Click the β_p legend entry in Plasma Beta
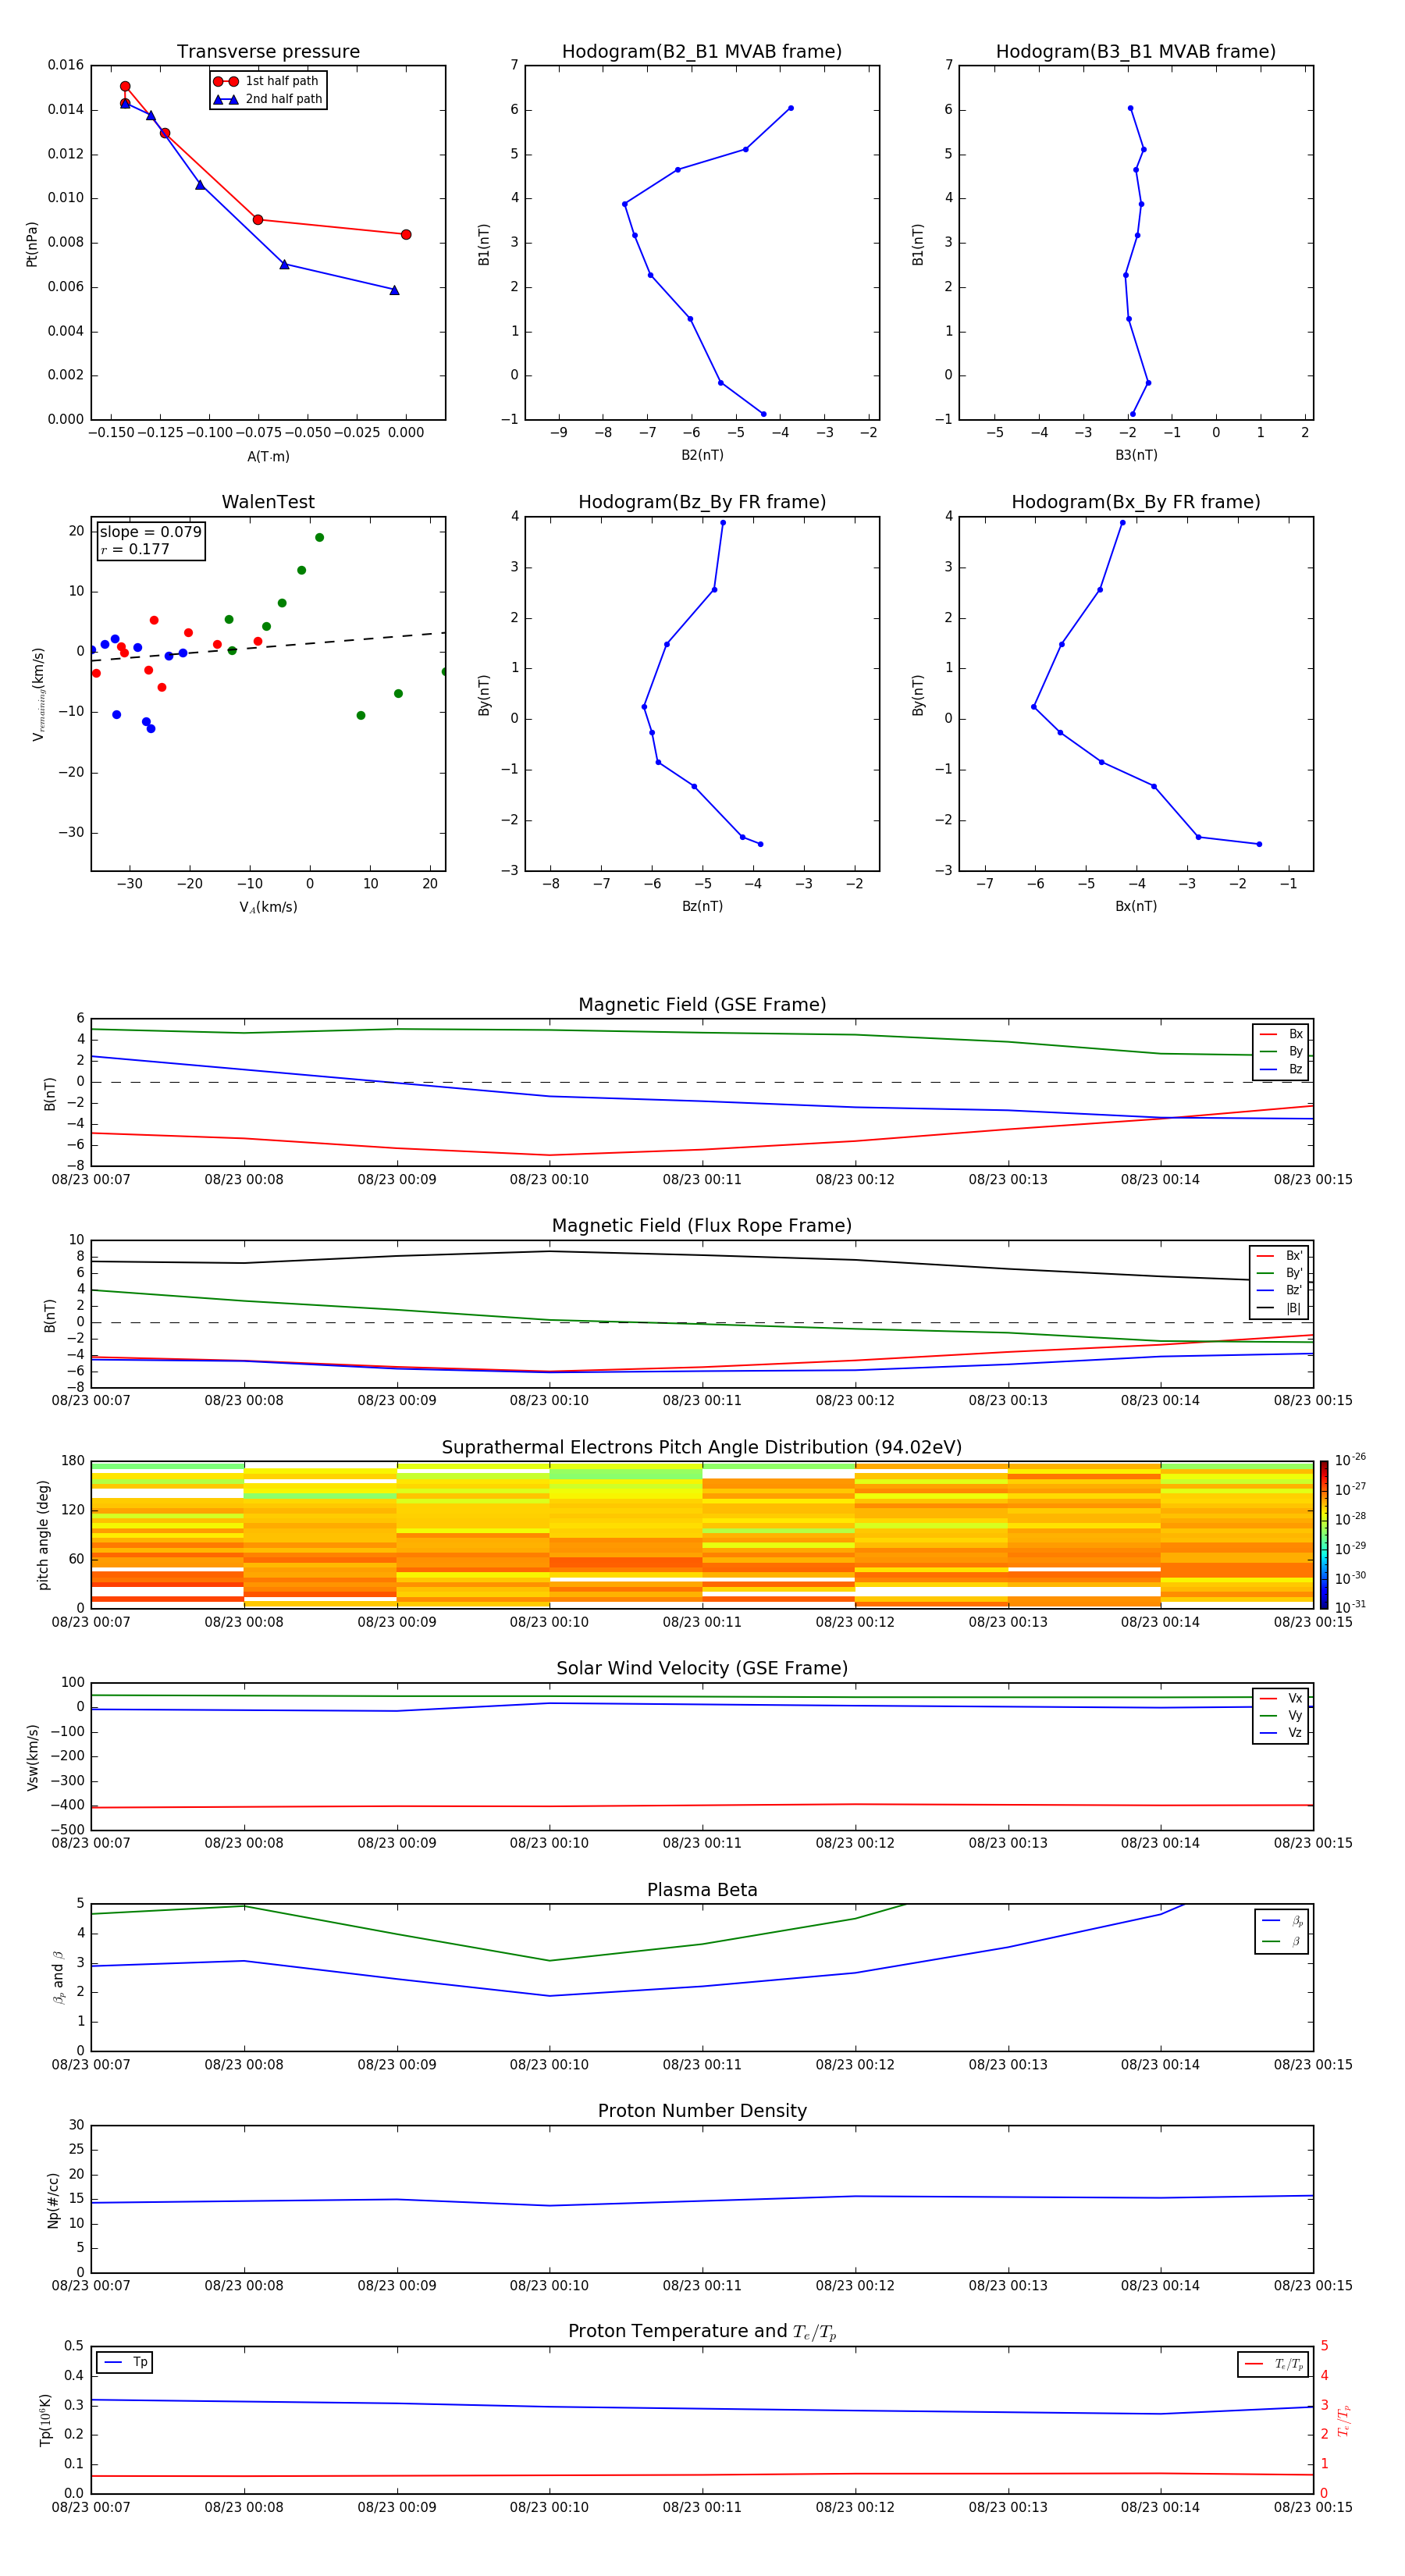 click(1283, 1921)
